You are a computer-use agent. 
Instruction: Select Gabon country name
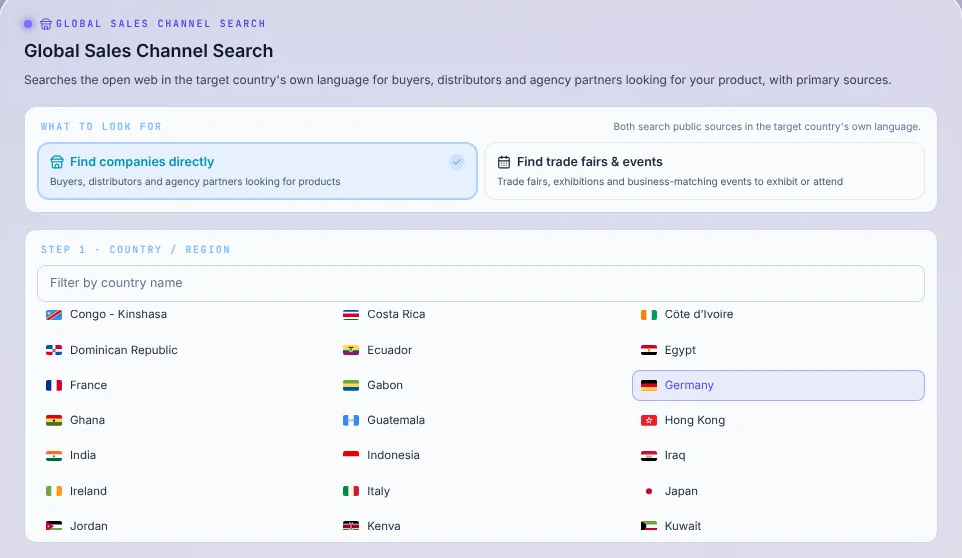(385, 385)
